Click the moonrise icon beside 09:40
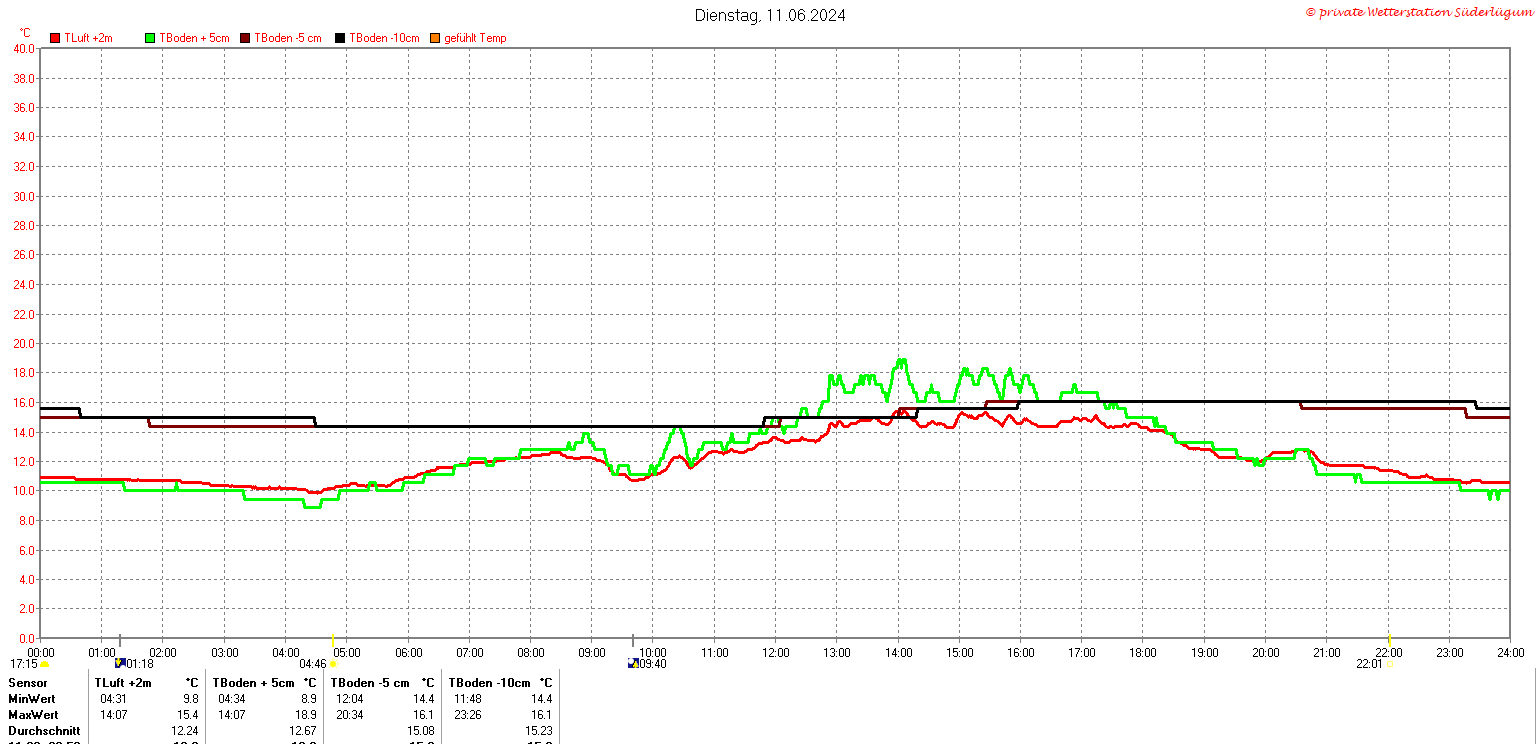Screen dimensions: 1536x744 pyautogui.click(x=632, y=663)
